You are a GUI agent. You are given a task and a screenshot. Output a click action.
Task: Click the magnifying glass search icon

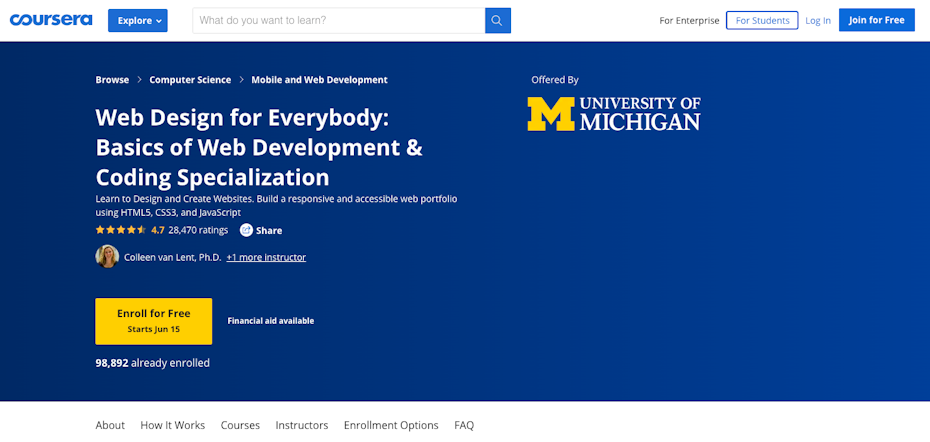[497, 20]
